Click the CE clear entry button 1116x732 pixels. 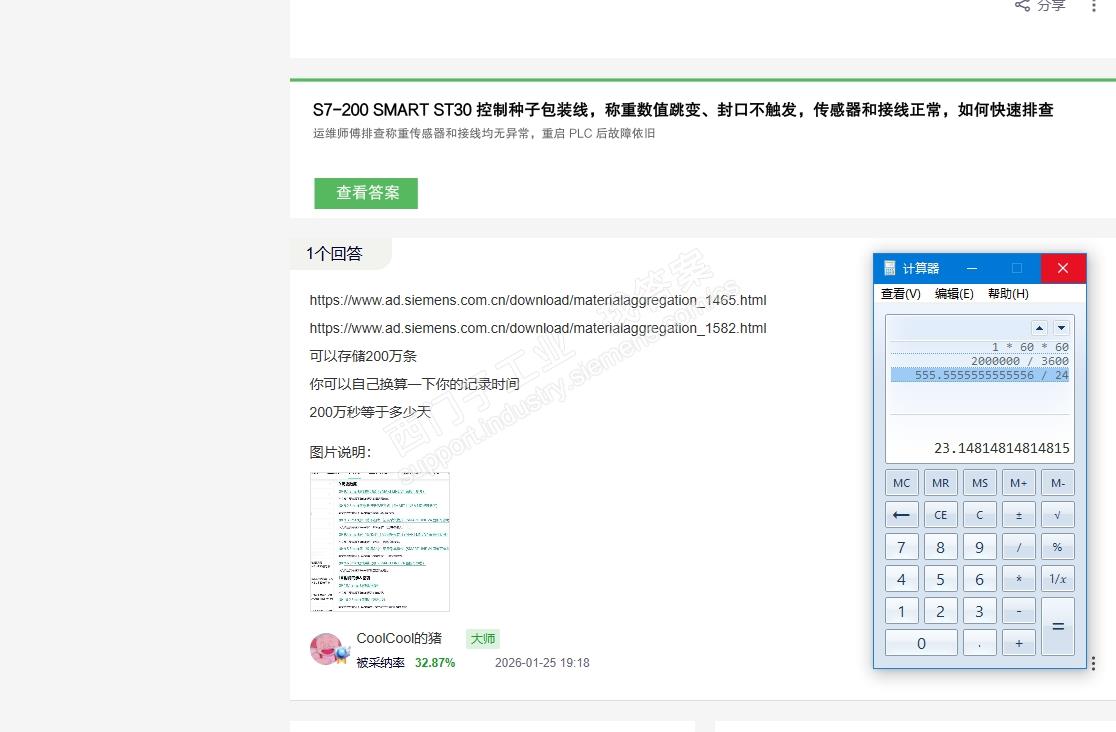[940, 515]
